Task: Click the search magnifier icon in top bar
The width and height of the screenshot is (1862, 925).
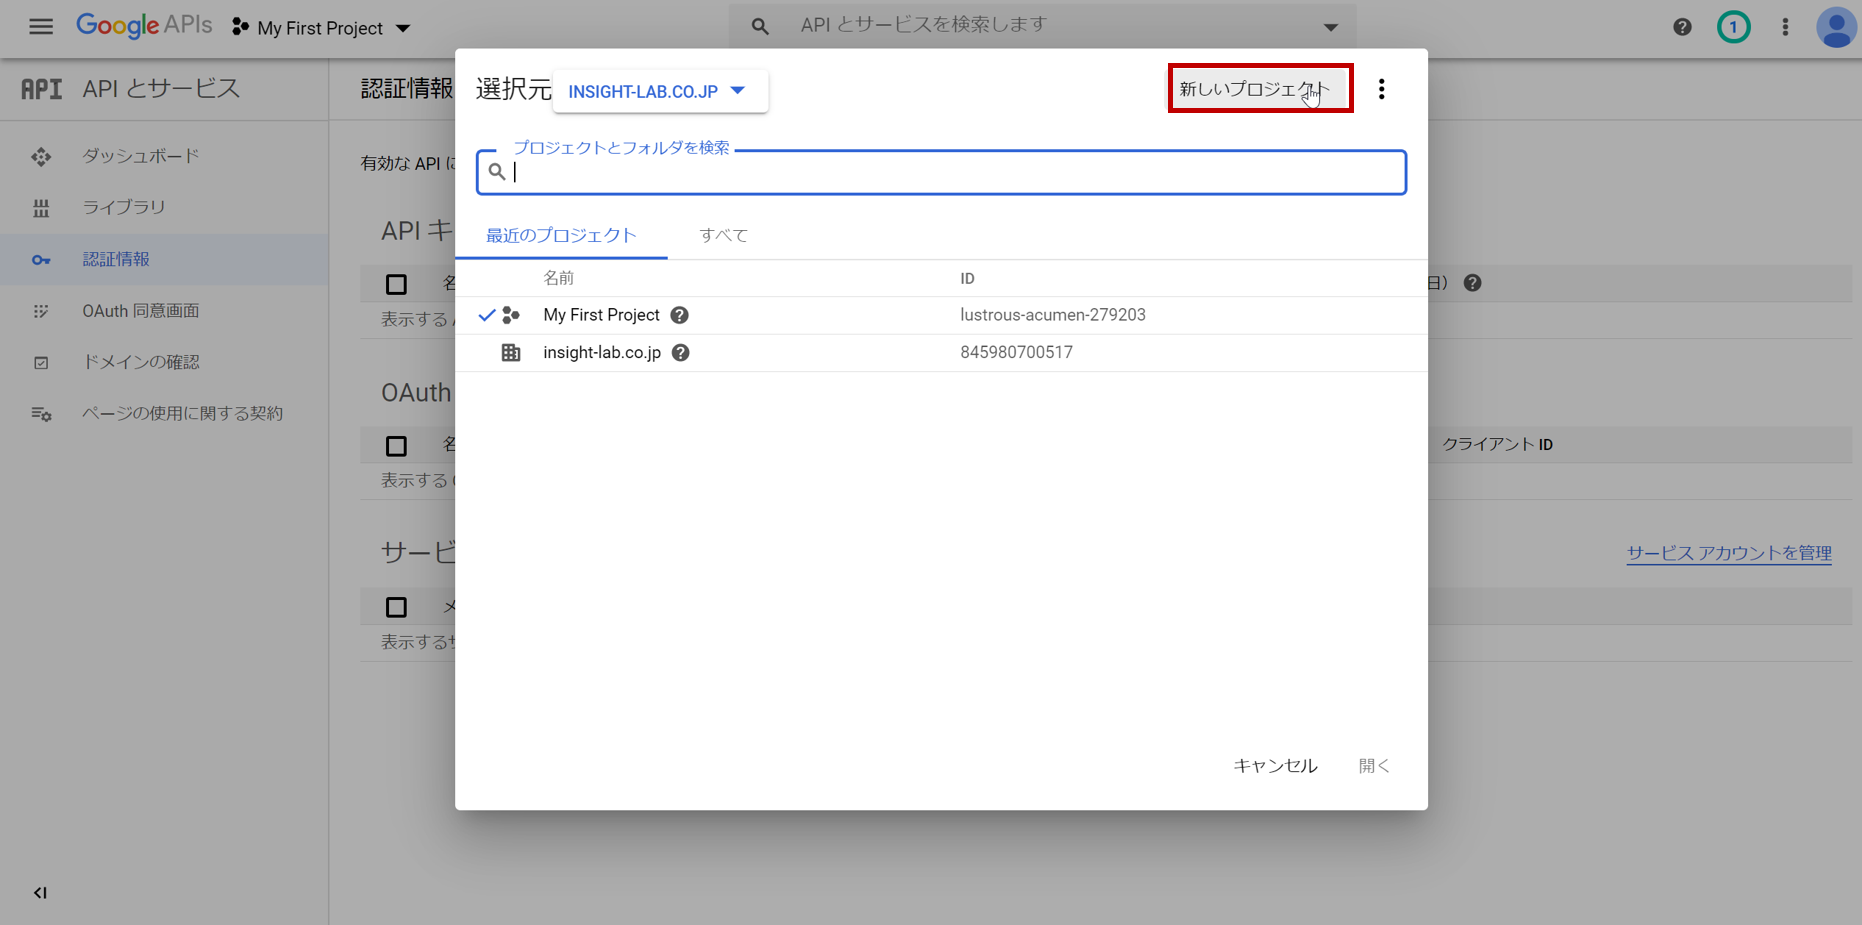Action: [760, 27]
